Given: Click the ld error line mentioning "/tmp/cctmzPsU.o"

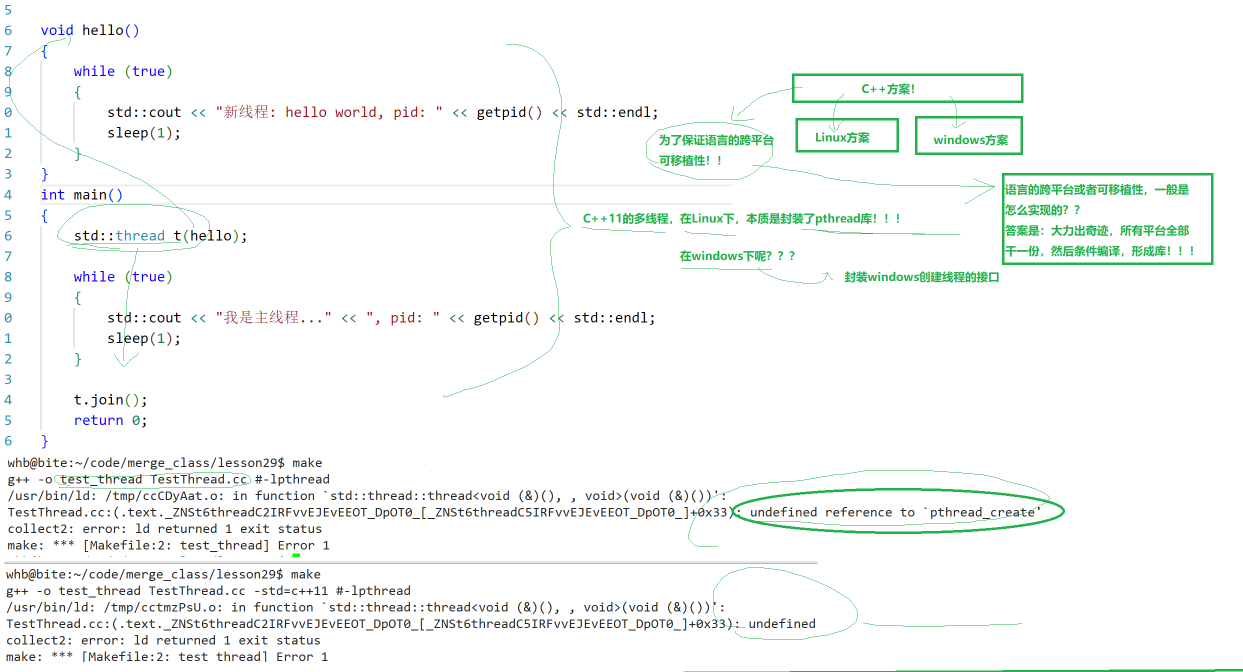Looking at the screenshot, I should [366, 607].
